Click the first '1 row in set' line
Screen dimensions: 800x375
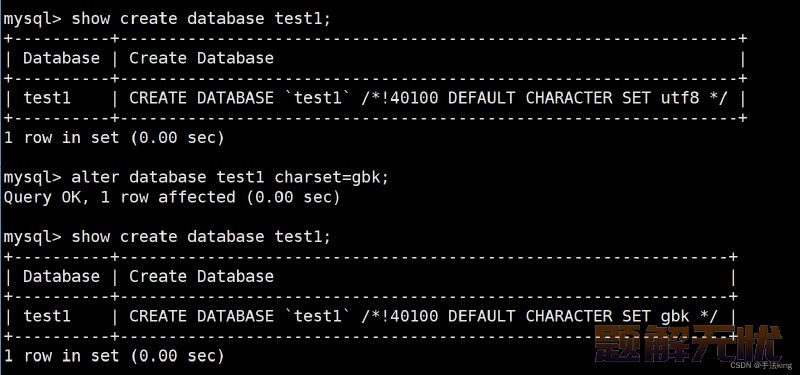(114, 138)
